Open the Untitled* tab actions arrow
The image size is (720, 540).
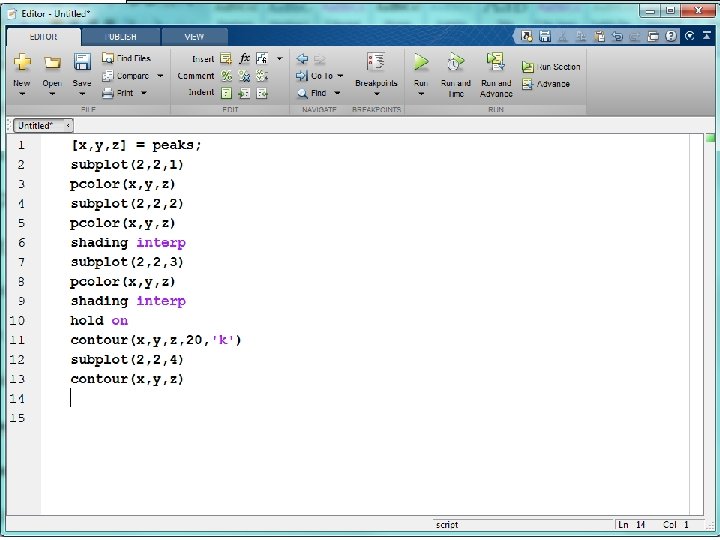(68, 125)
